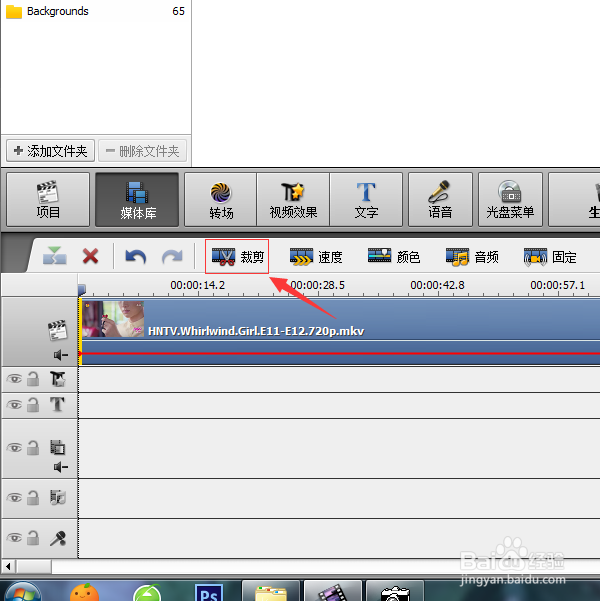Click the red X delete icon
Viewport: 600px width, 601px height.
tap(90, 256)
